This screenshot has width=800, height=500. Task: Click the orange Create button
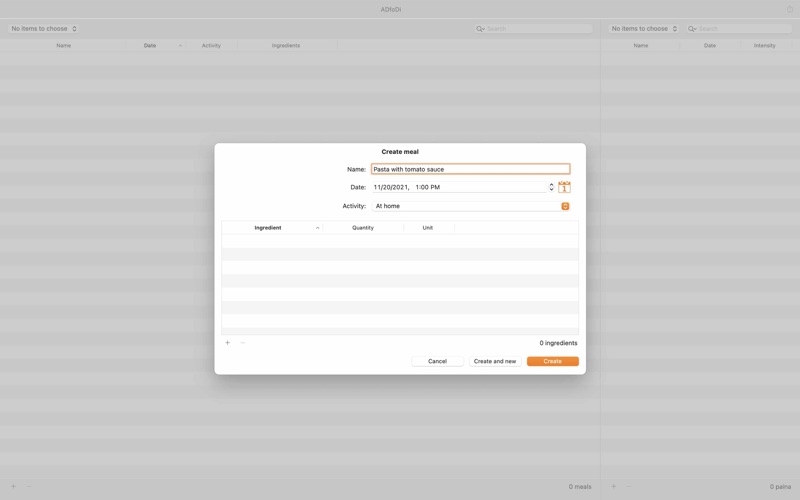[x=553, y=361]
